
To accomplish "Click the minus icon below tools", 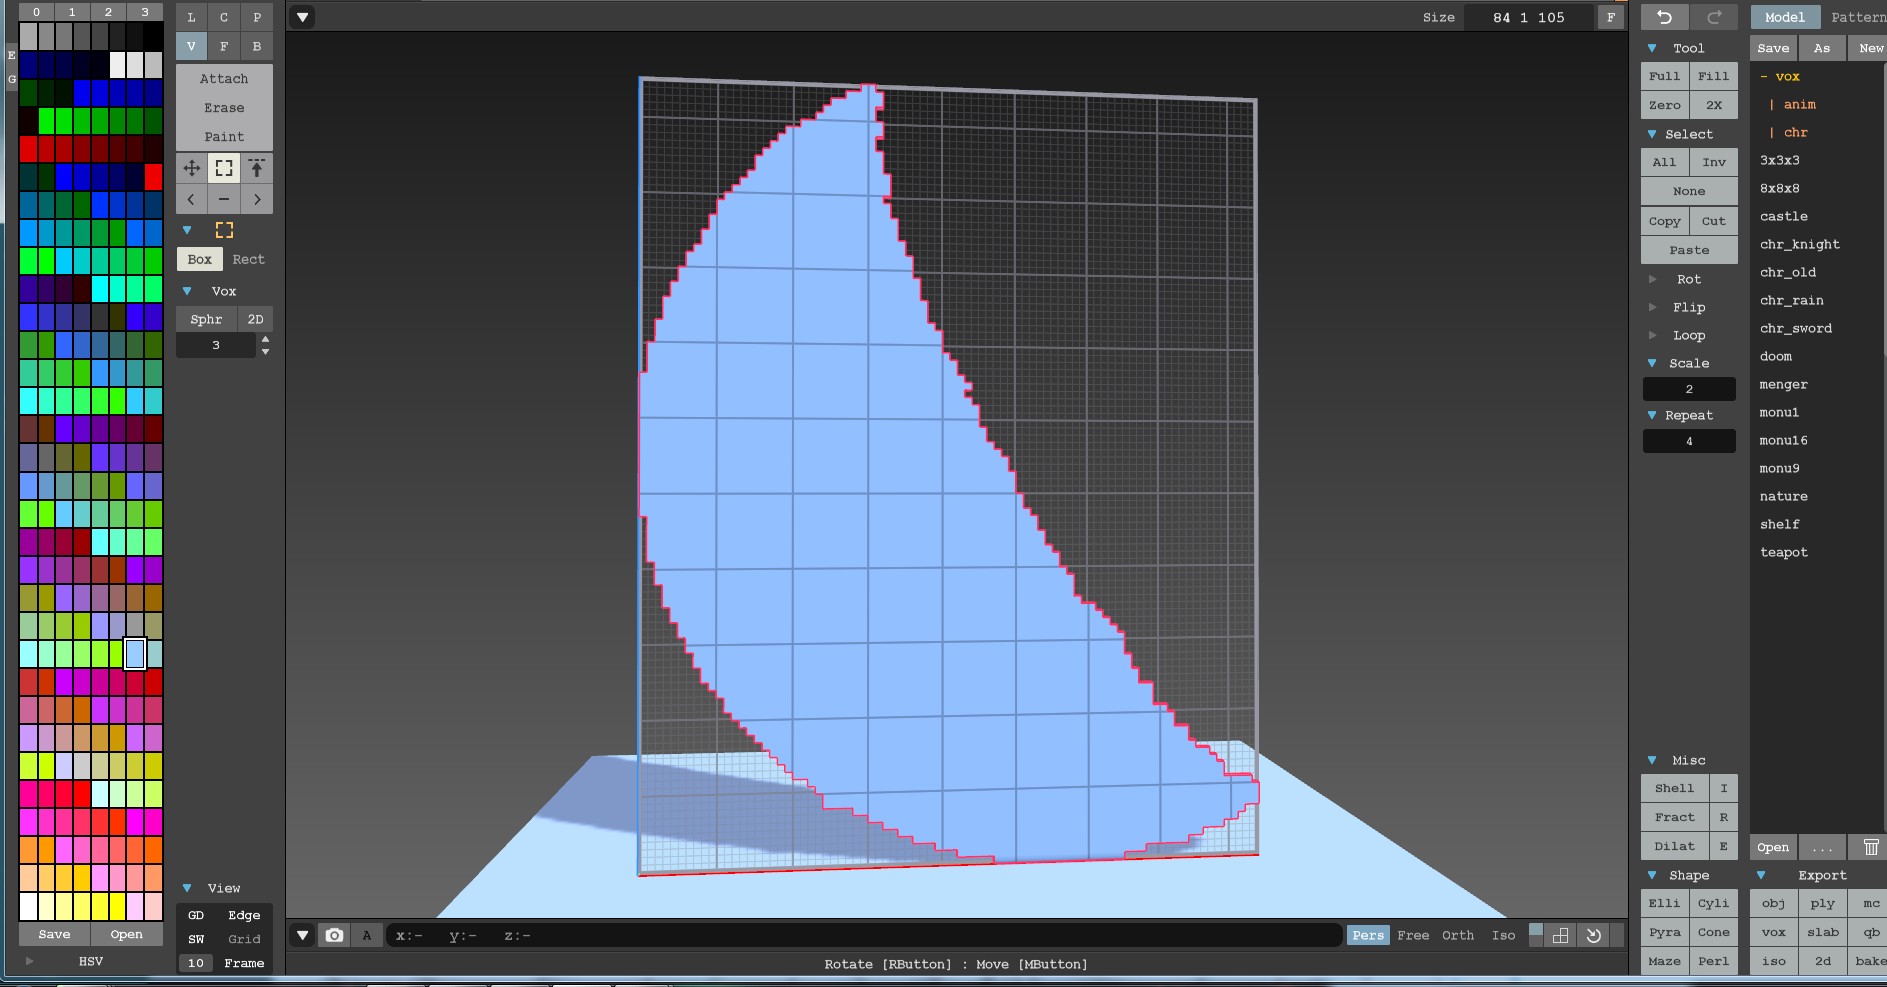I will pos(224,199).
